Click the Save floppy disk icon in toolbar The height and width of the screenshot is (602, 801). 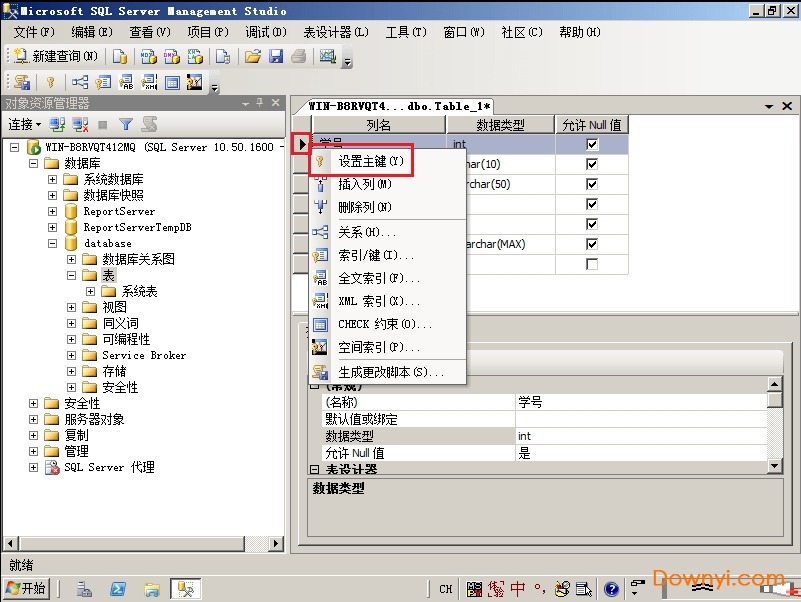276,56
